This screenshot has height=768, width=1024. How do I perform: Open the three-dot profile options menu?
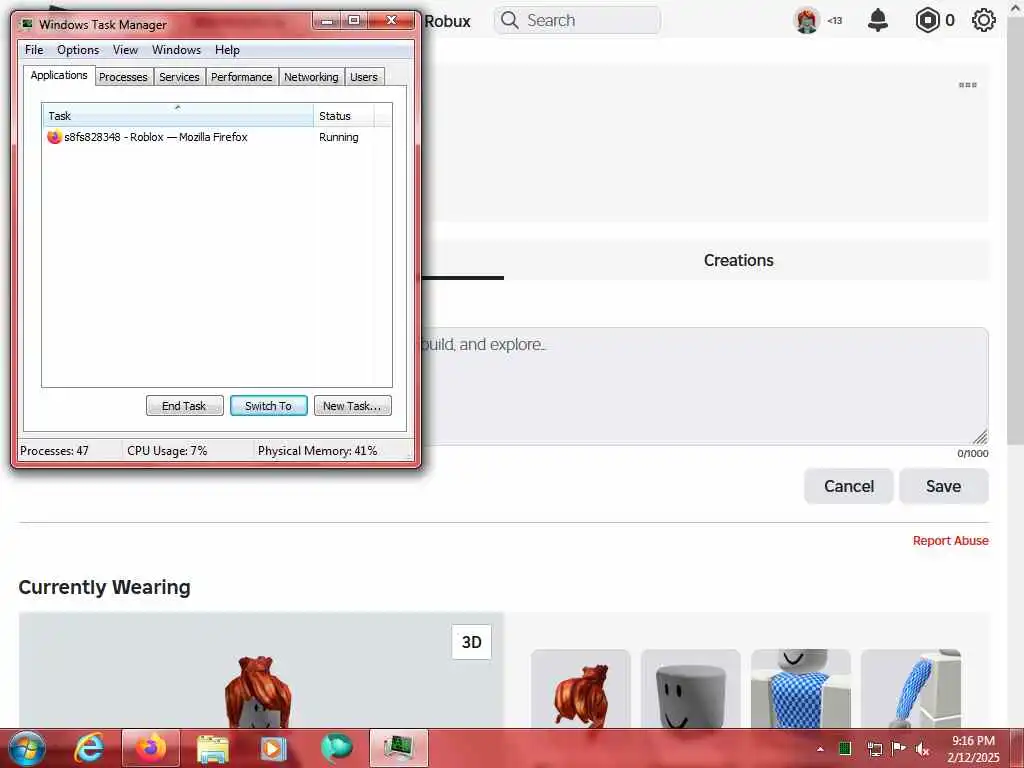pyautogui.click(x=967, y=85)
